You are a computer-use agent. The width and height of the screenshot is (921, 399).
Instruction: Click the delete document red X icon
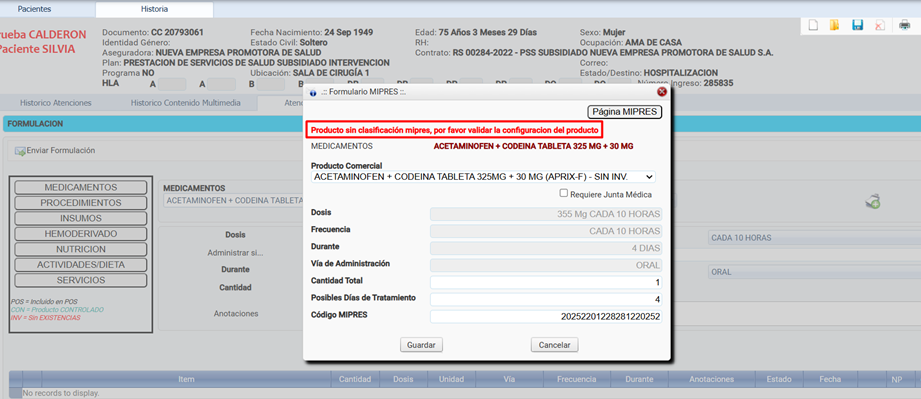point(879,25)
